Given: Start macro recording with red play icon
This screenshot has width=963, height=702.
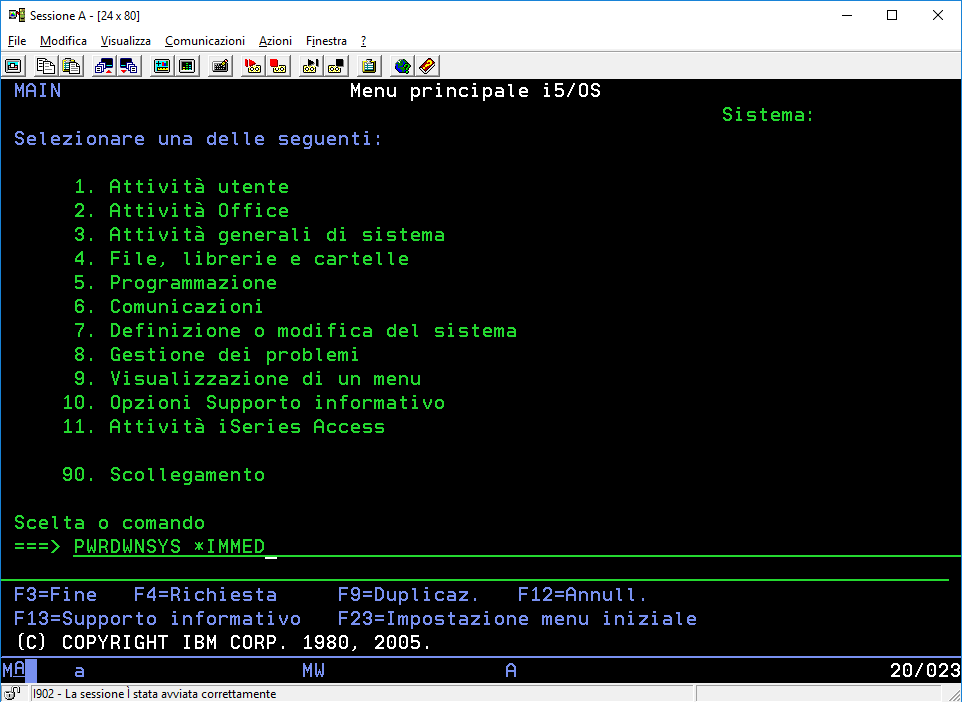Looking at the screenshot, I should pyautogui.click(x=252, y=66).
